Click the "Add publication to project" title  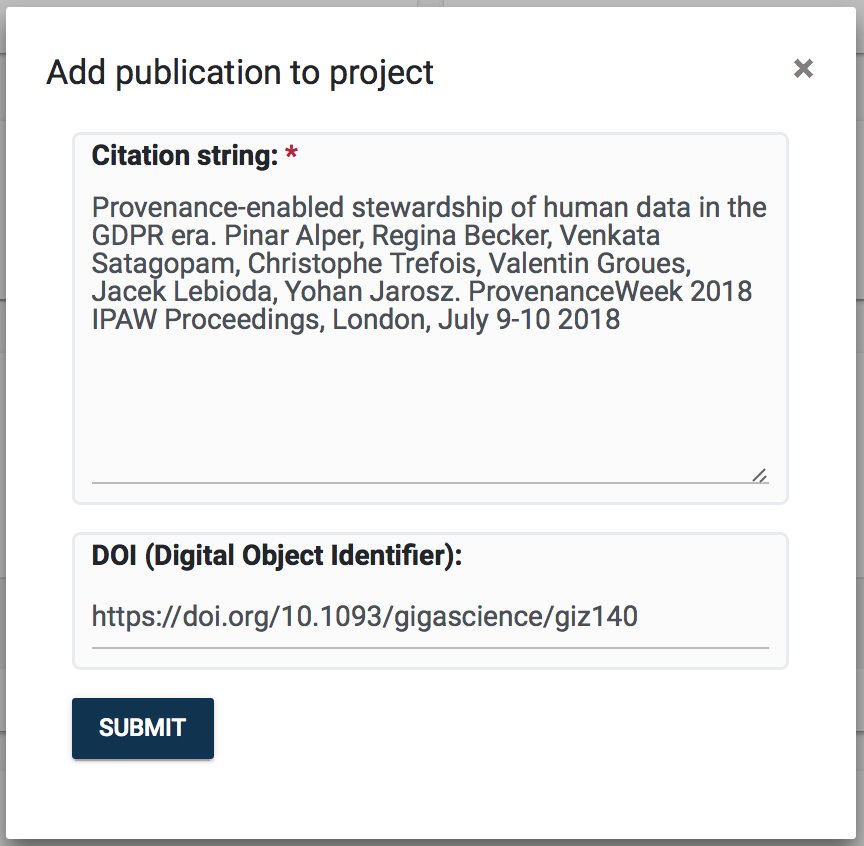pyautogui.click(x=240, y=73)
